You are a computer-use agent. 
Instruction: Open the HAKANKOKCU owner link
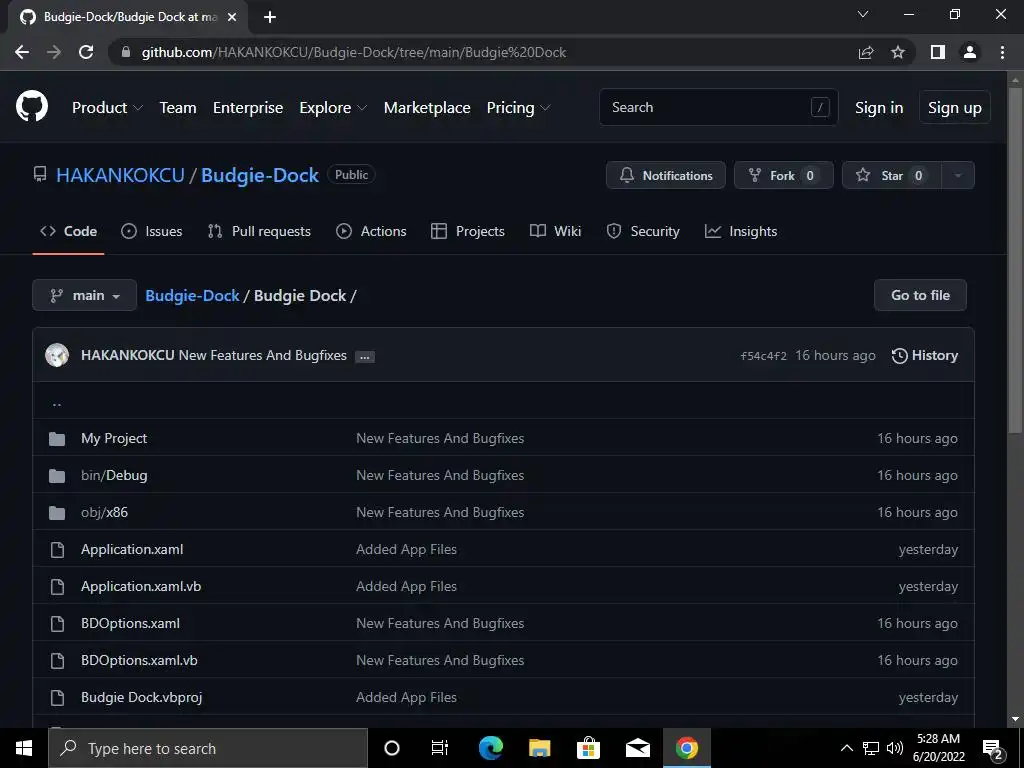click(x=120, y=175)
